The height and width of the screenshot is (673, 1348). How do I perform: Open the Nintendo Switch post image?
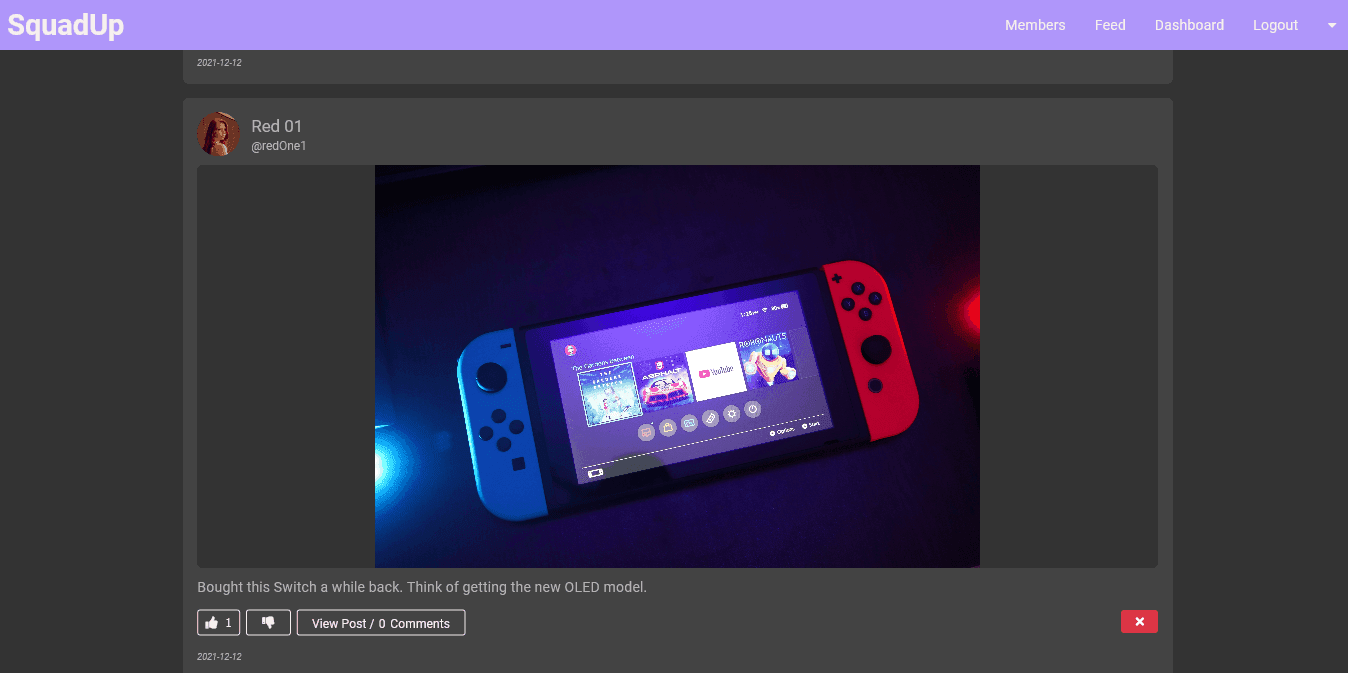click(677, 366)
